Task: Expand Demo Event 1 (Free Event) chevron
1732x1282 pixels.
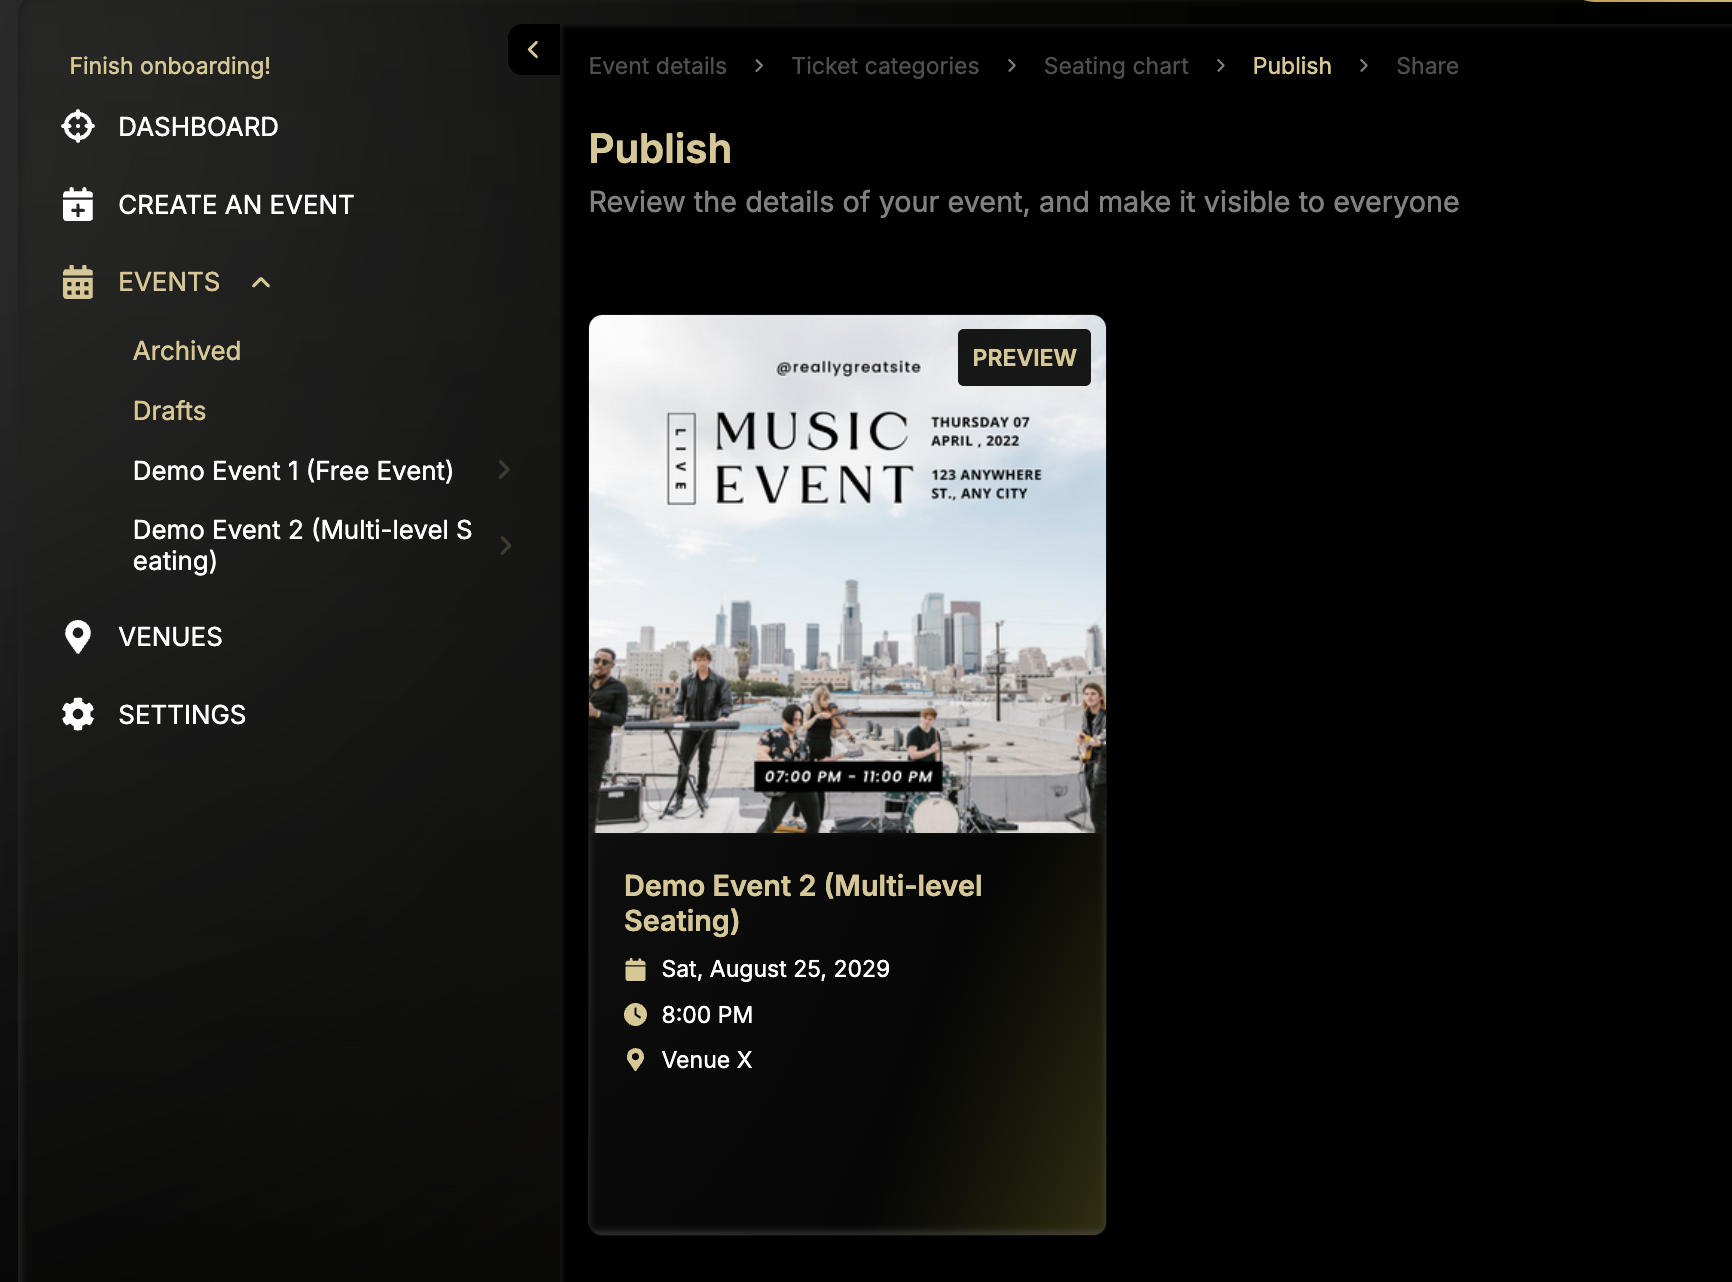Action: click(x=504, y=470)
